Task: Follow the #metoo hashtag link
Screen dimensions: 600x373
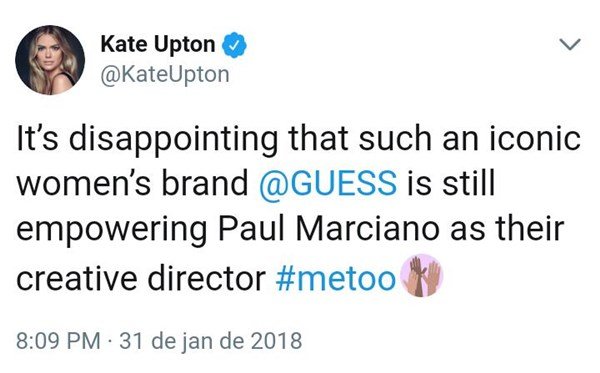Action: pyautogui.click(x=335, y=278)
